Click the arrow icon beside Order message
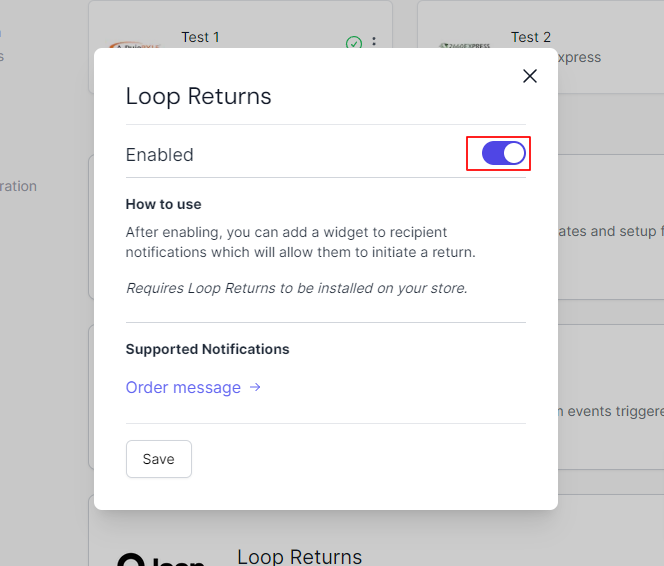Viewport: 664px width, 566px height. tap(255, 387)
